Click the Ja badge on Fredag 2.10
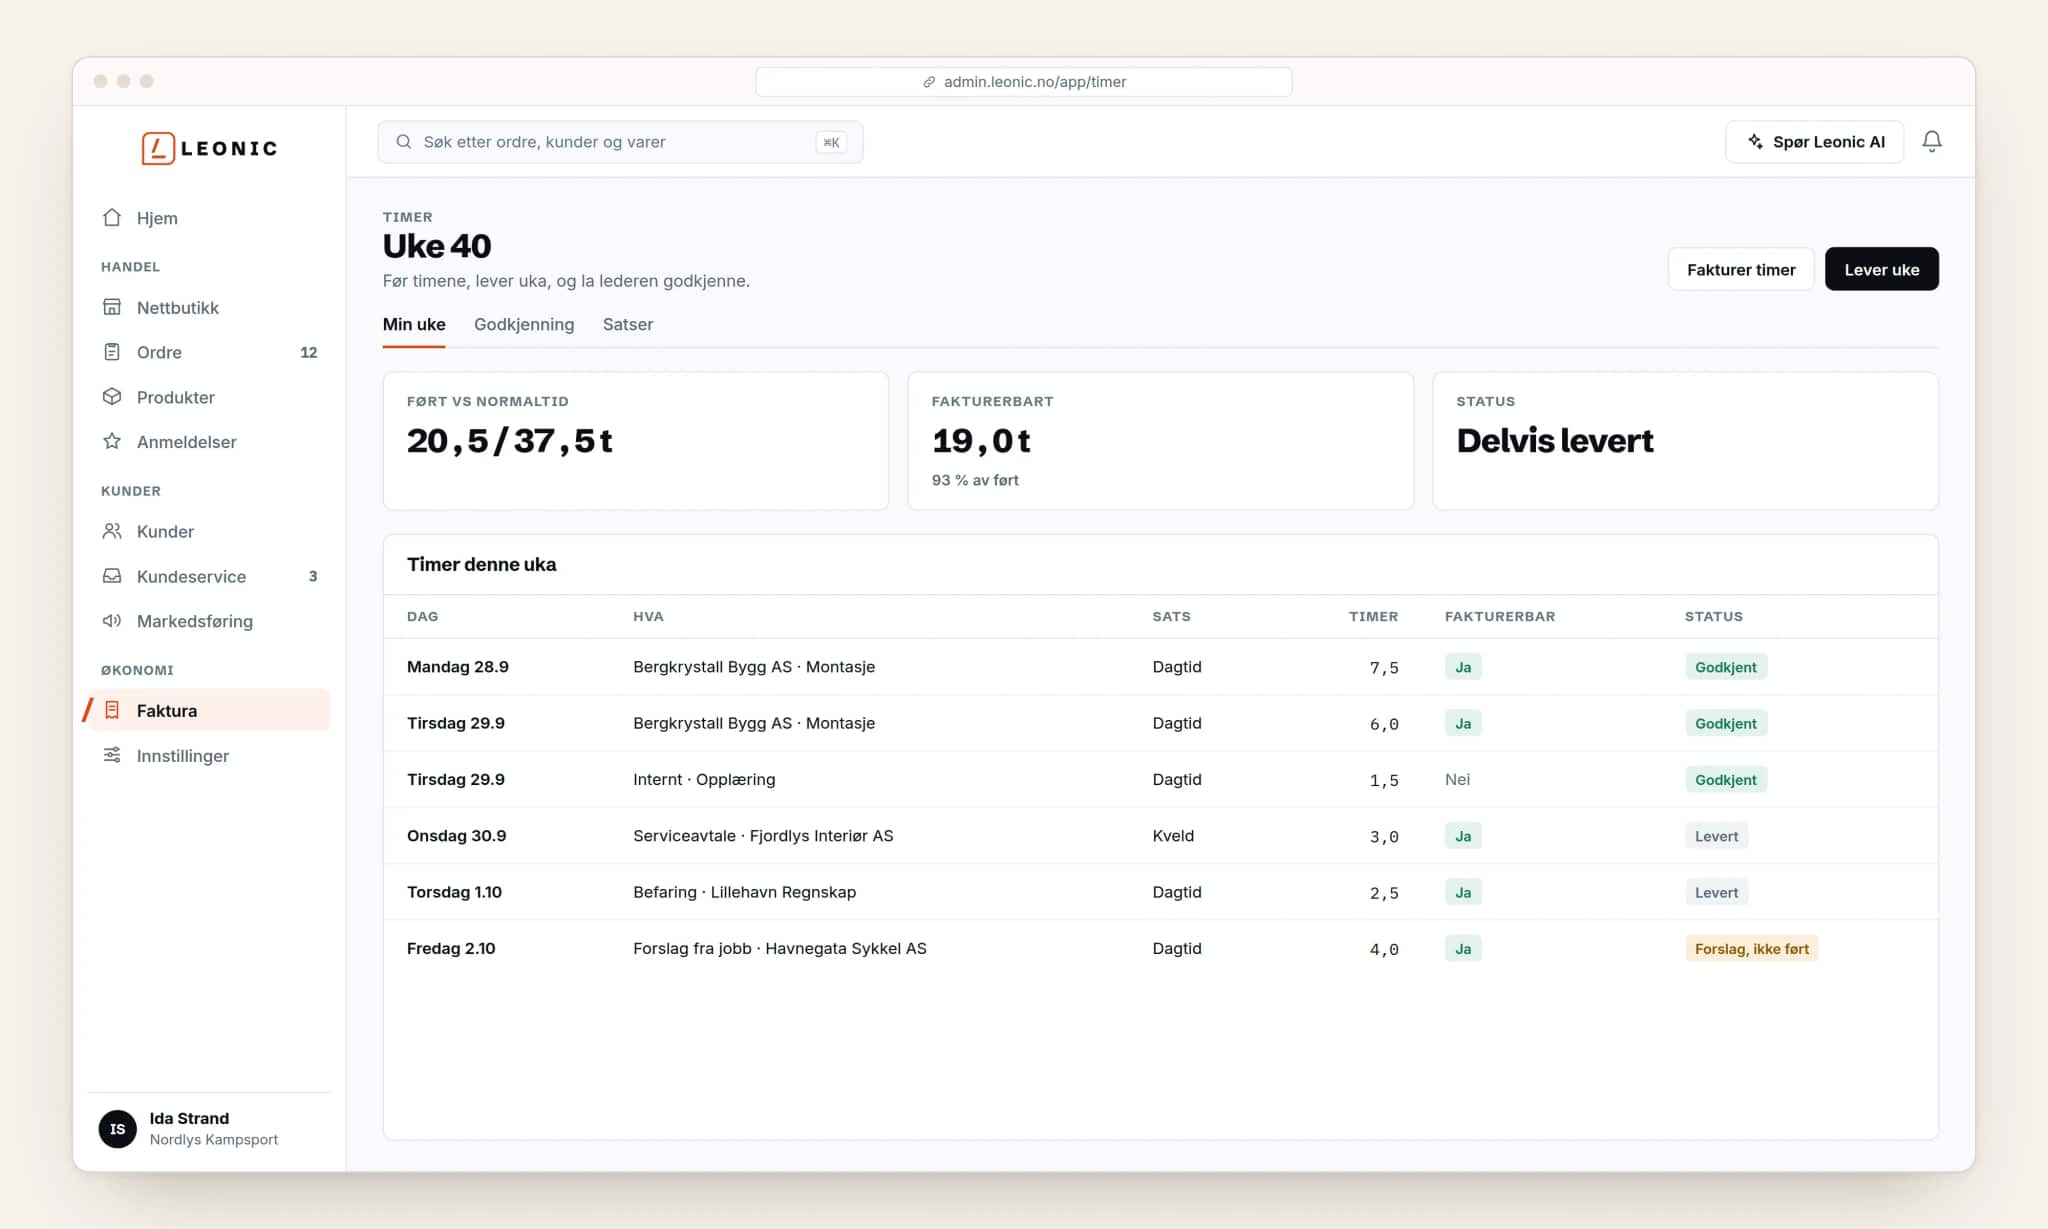Viewport: 2048px width, 1229px height. (1463, 949)
